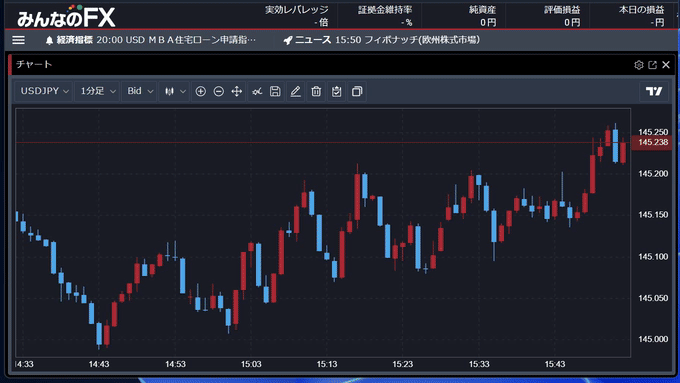Open chart settings gear icon
Screen dimensions: 680x383
pyautogui.click(x=638, y=65)
